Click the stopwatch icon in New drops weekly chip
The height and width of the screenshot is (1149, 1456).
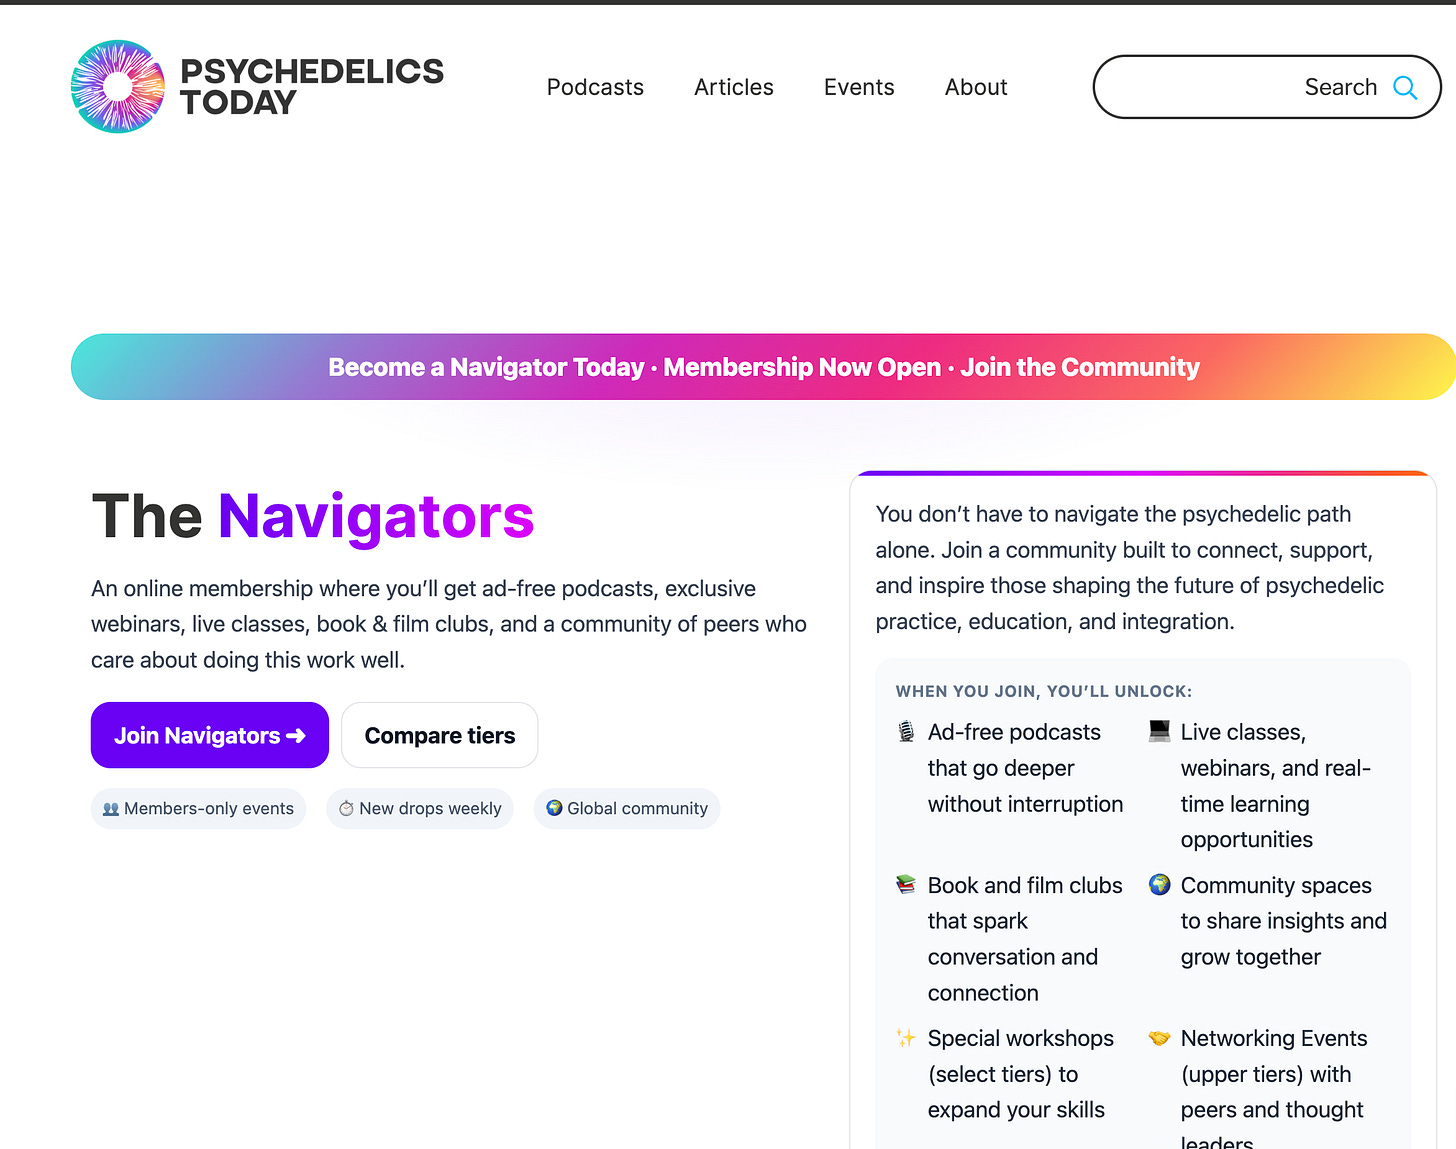coord(346,808)
